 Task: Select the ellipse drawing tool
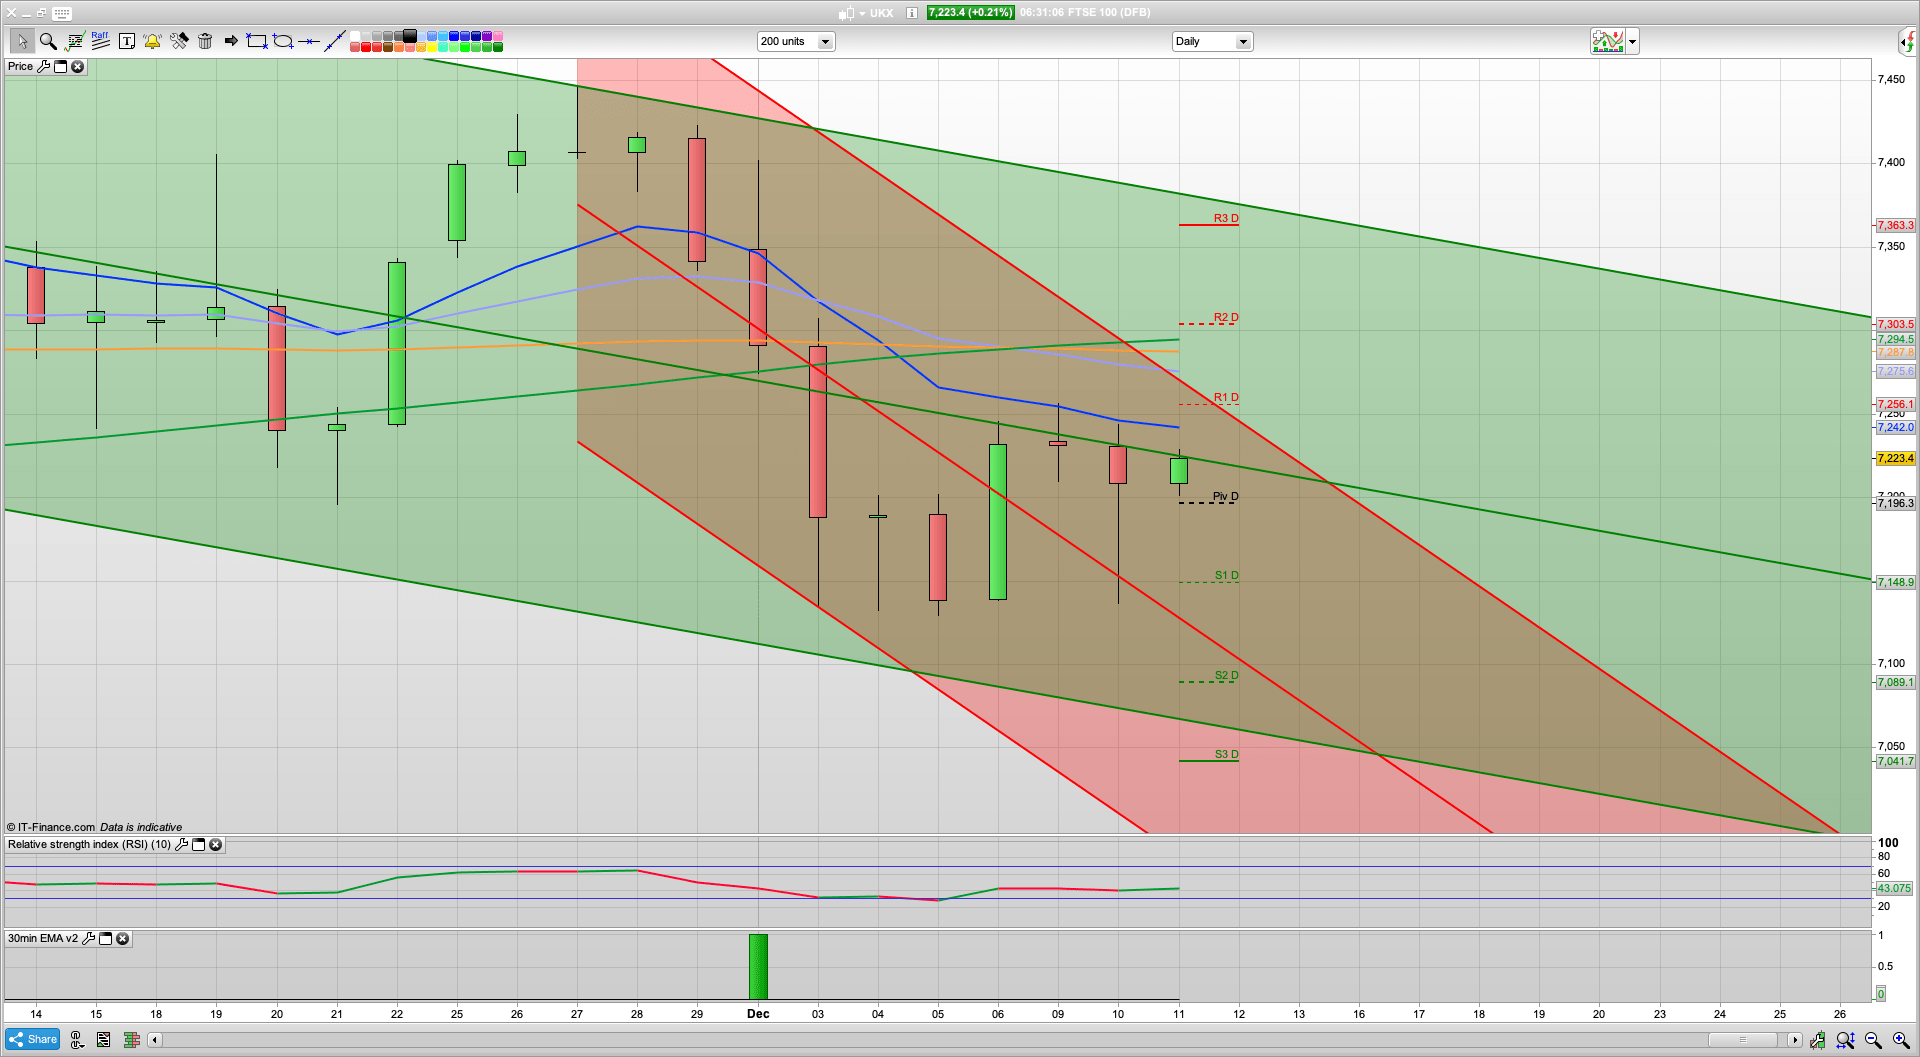(x=283, y=41)
